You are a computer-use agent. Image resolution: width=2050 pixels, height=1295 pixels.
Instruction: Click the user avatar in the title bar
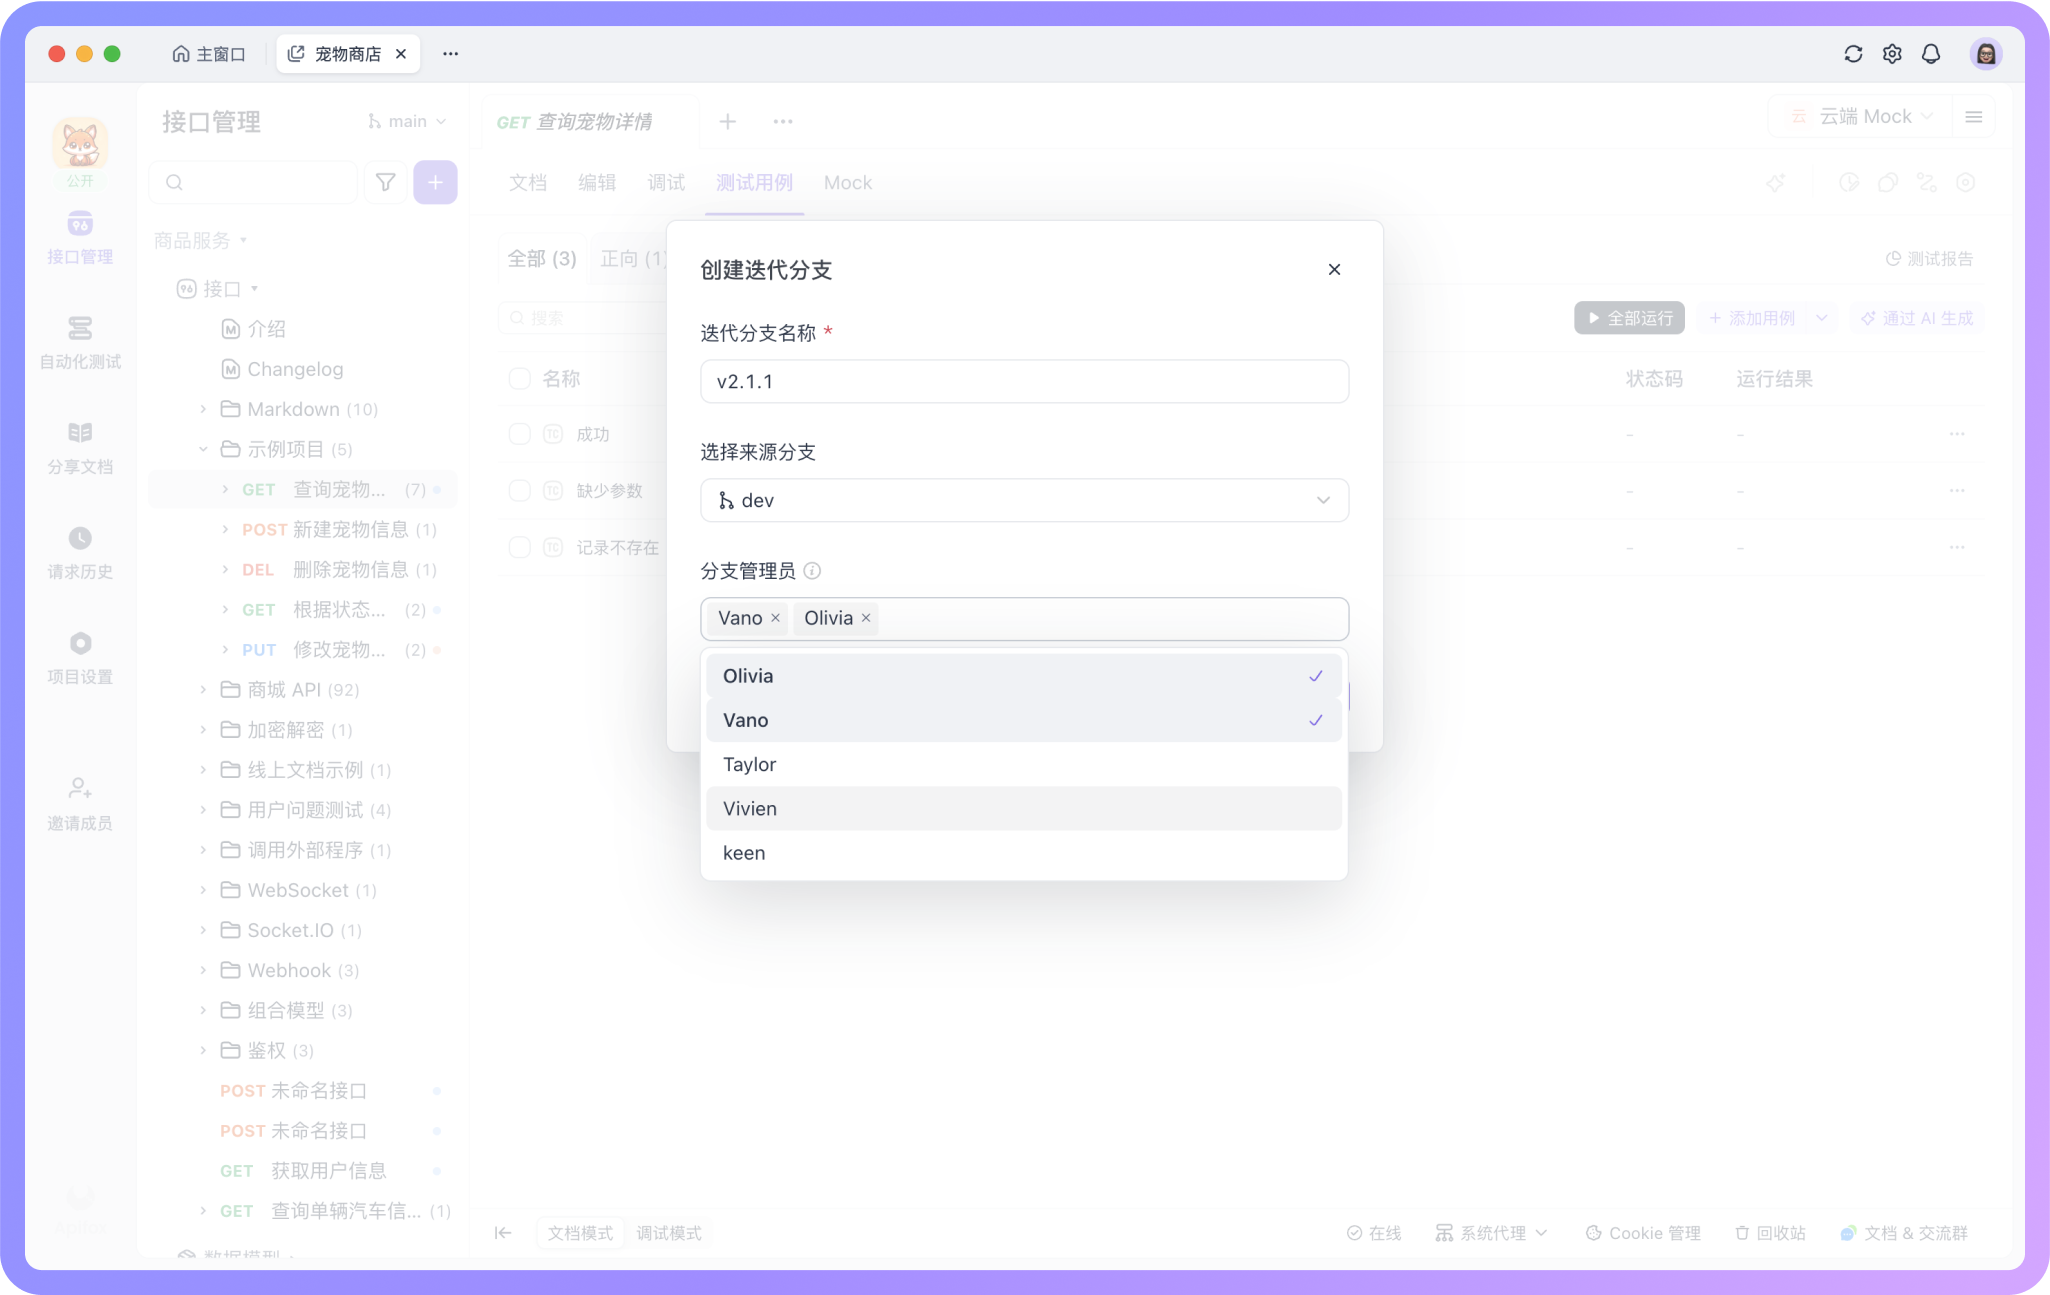1985,54
